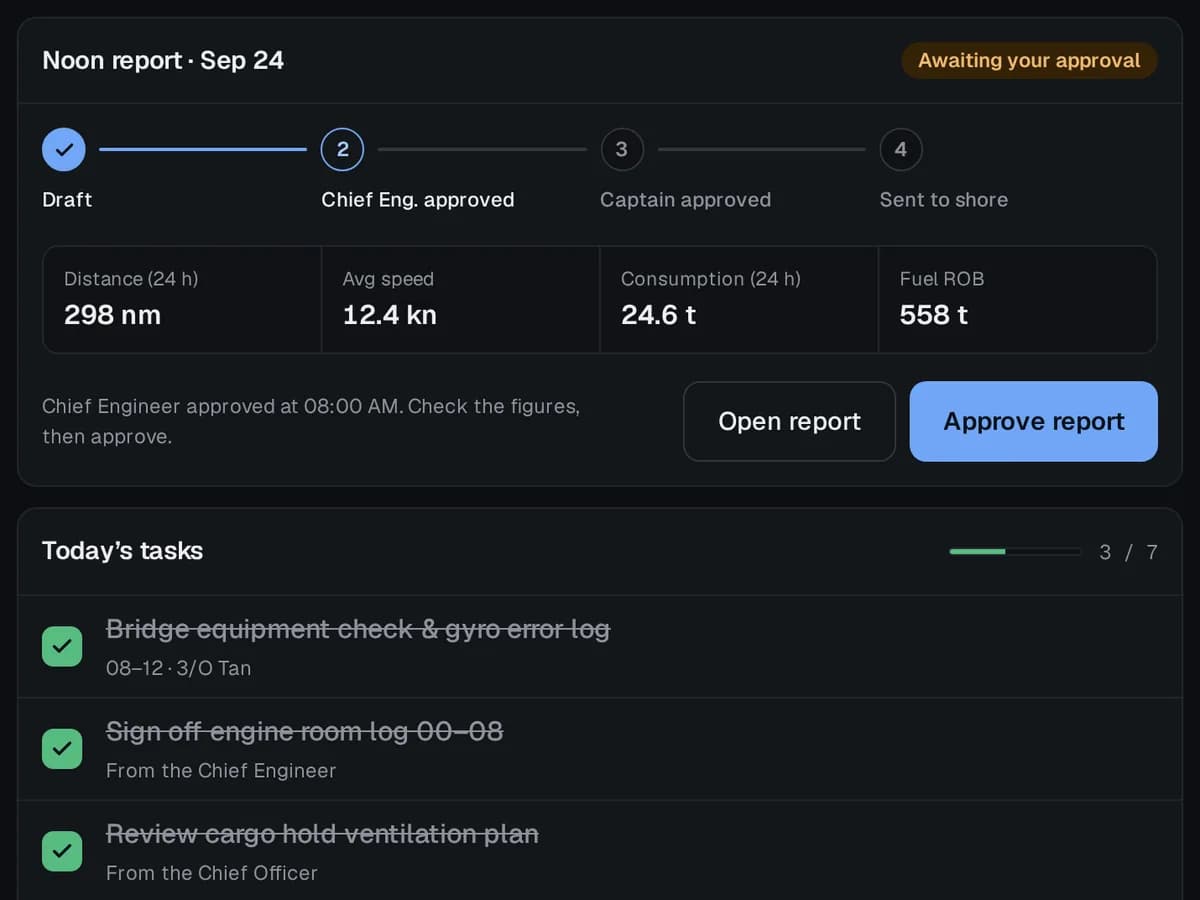This screenshot has width=1200, height=900.
Task: Click Sign off engine room log 00–08
Action: click(x=305, y=732)
